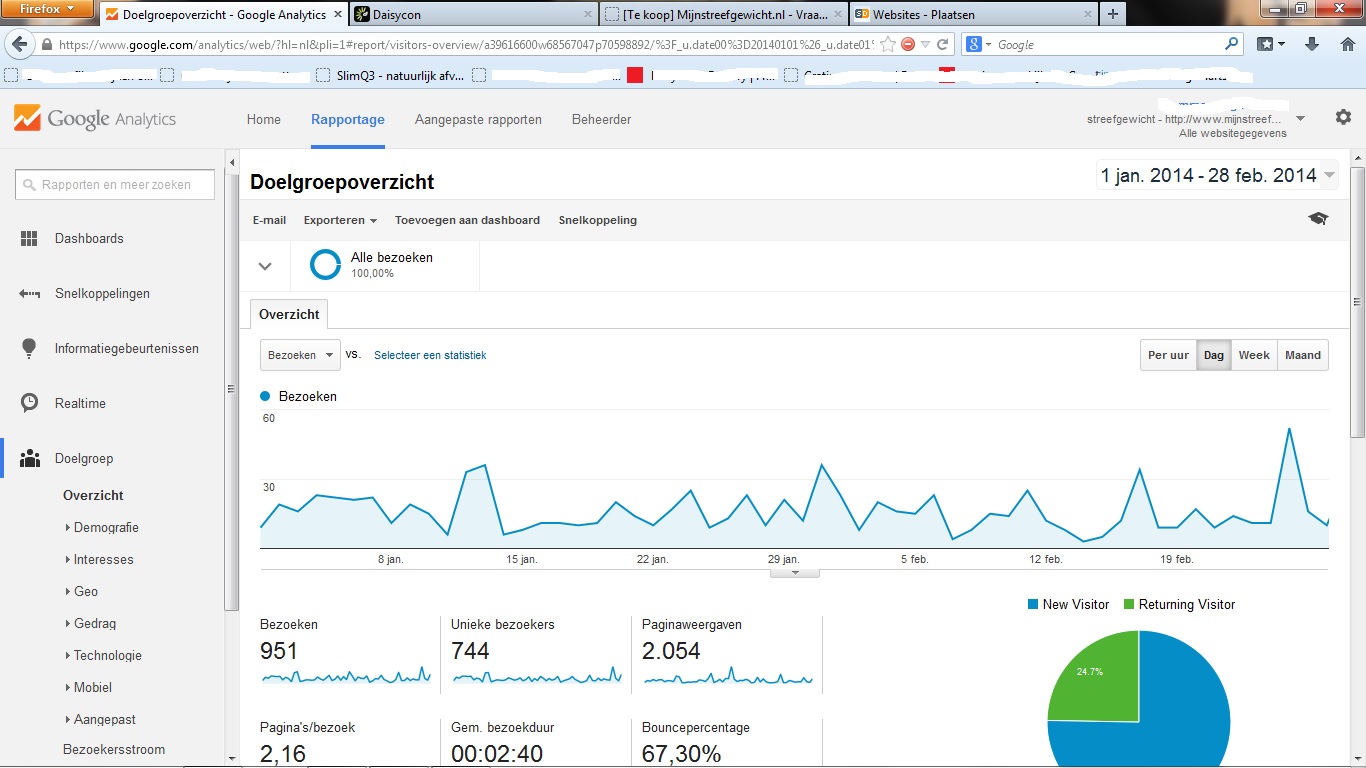Open Overzicht under Doelgroep

pyautogui.click(x=93, y=495)
